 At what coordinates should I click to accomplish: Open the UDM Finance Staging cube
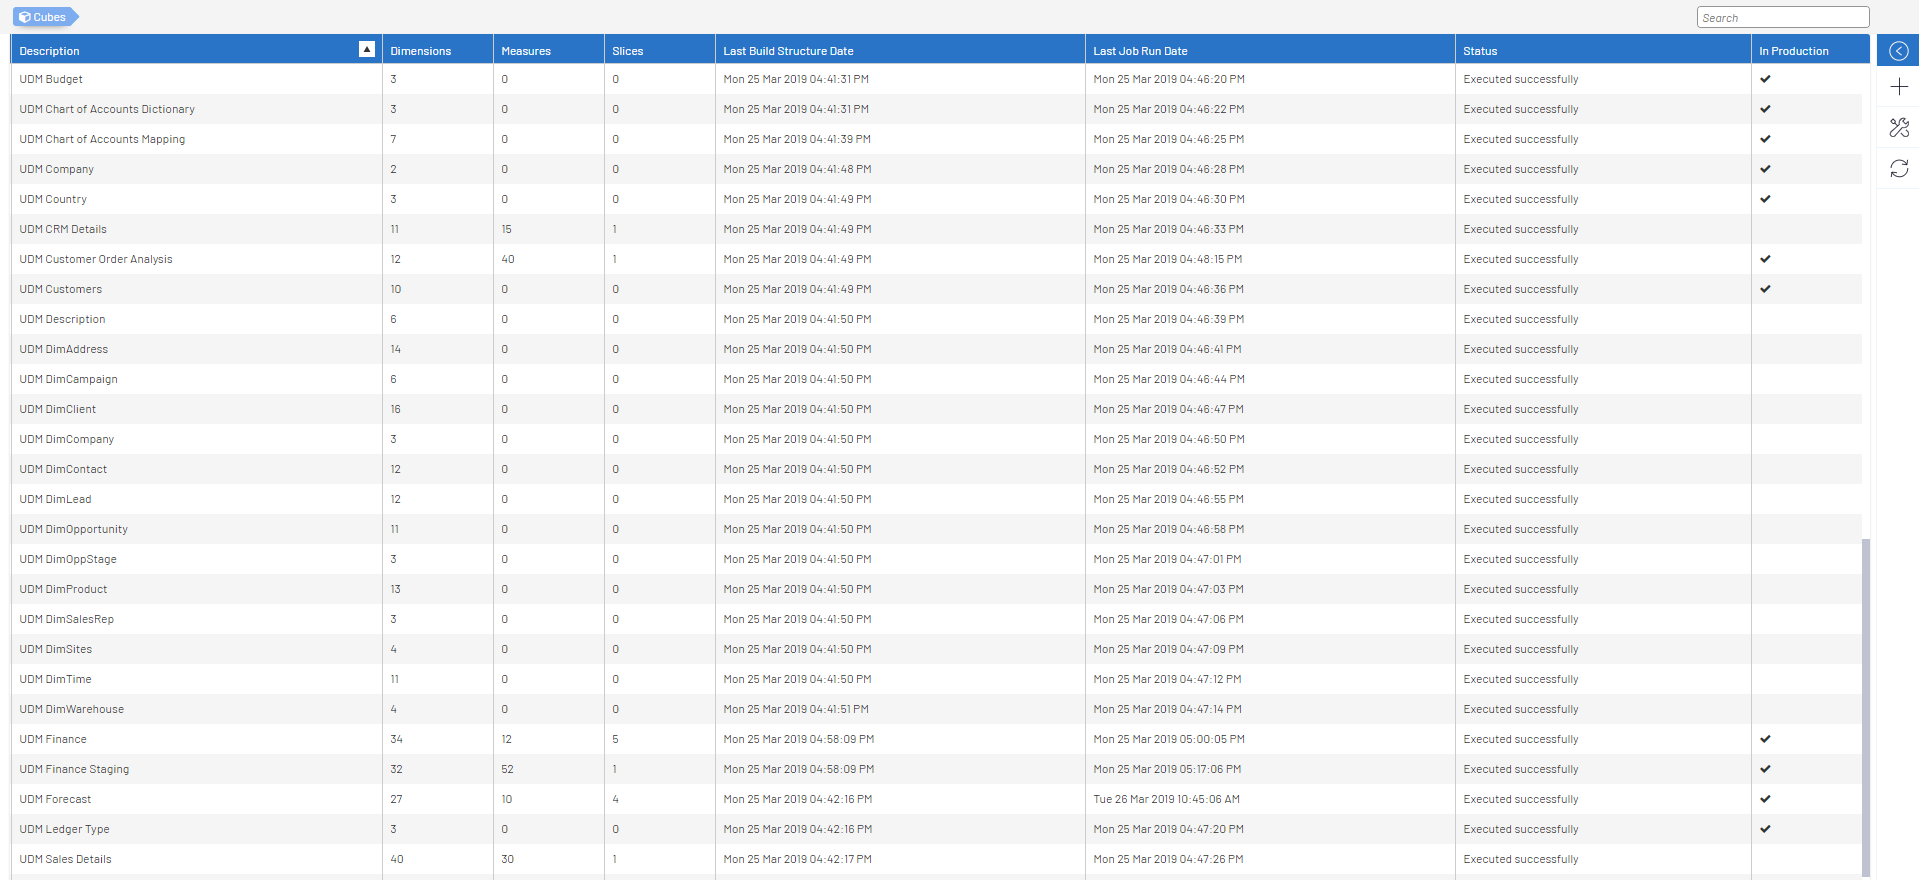click(74, 769)
